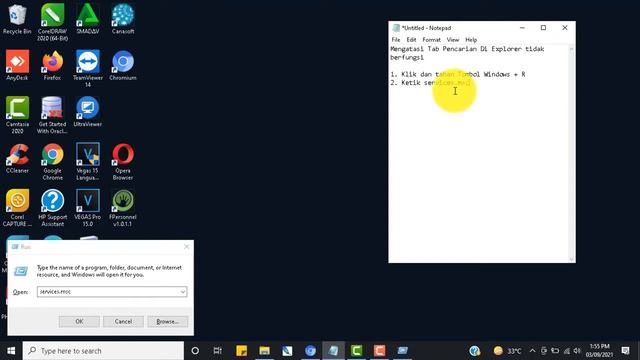
Task: Click Notepad's vertical scrollbar up arrow
Action: tap(571, 49)
